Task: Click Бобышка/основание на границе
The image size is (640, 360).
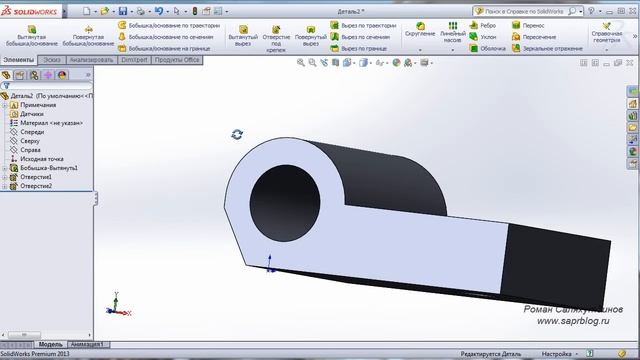Action: point(164,48)
